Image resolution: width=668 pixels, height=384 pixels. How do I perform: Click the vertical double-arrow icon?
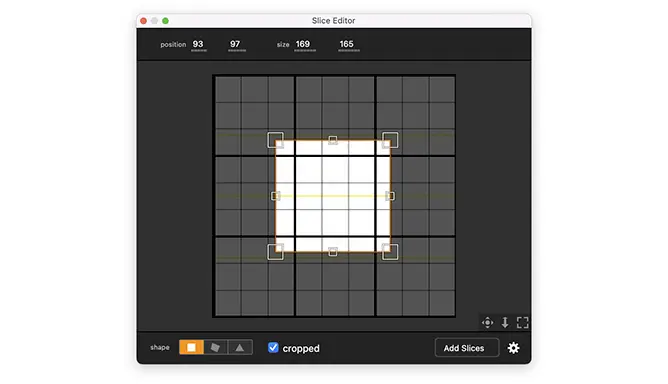point(505,322)
